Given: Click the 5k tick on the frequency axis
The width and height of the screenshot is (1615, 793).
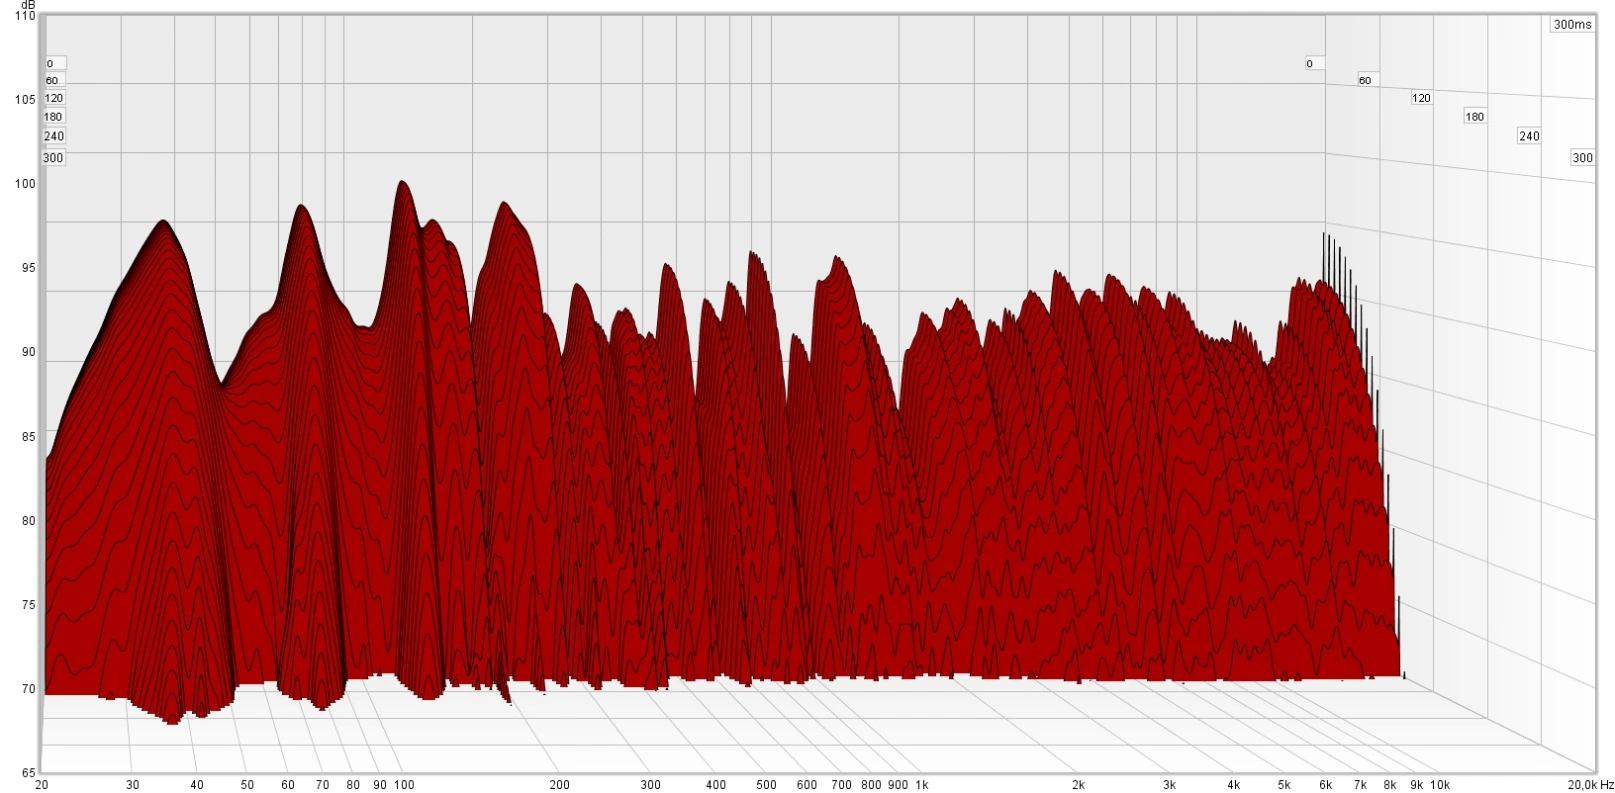Looking at the screenshot, I should click(x=1284, y=785).
